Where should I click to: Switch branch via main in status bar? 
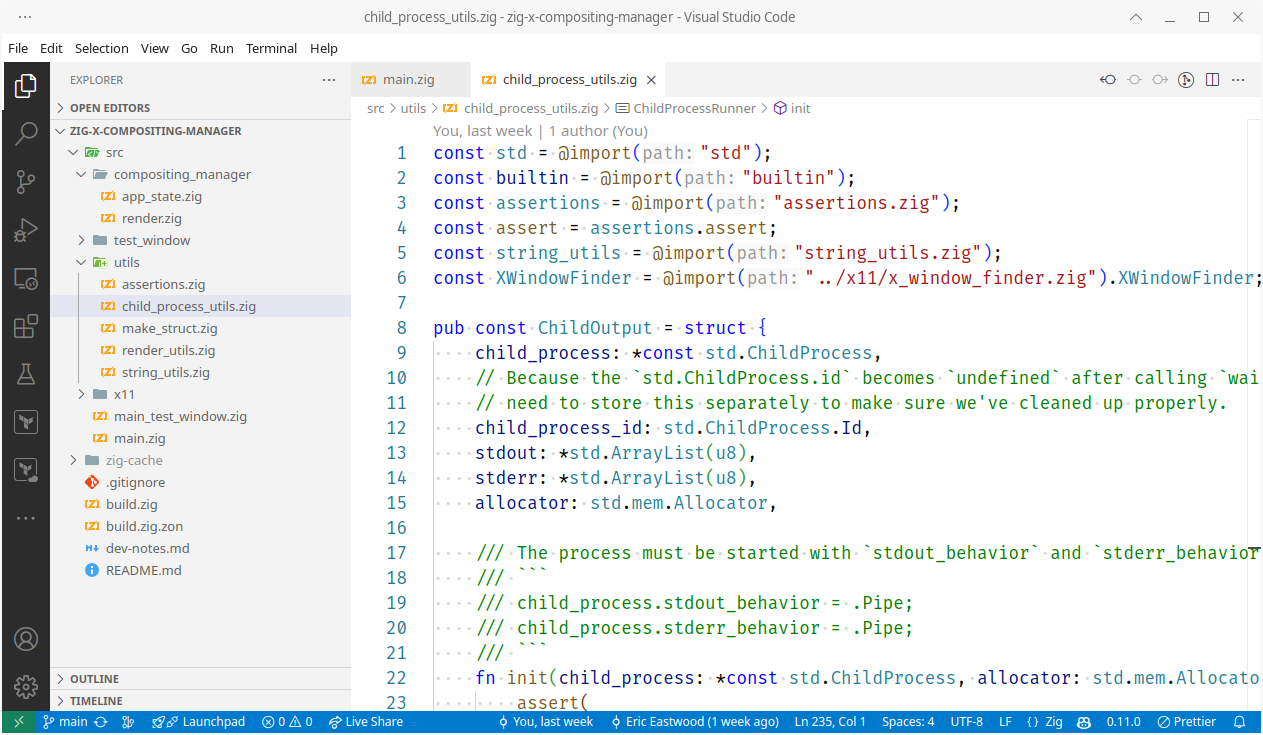click(x=65, y=722)
